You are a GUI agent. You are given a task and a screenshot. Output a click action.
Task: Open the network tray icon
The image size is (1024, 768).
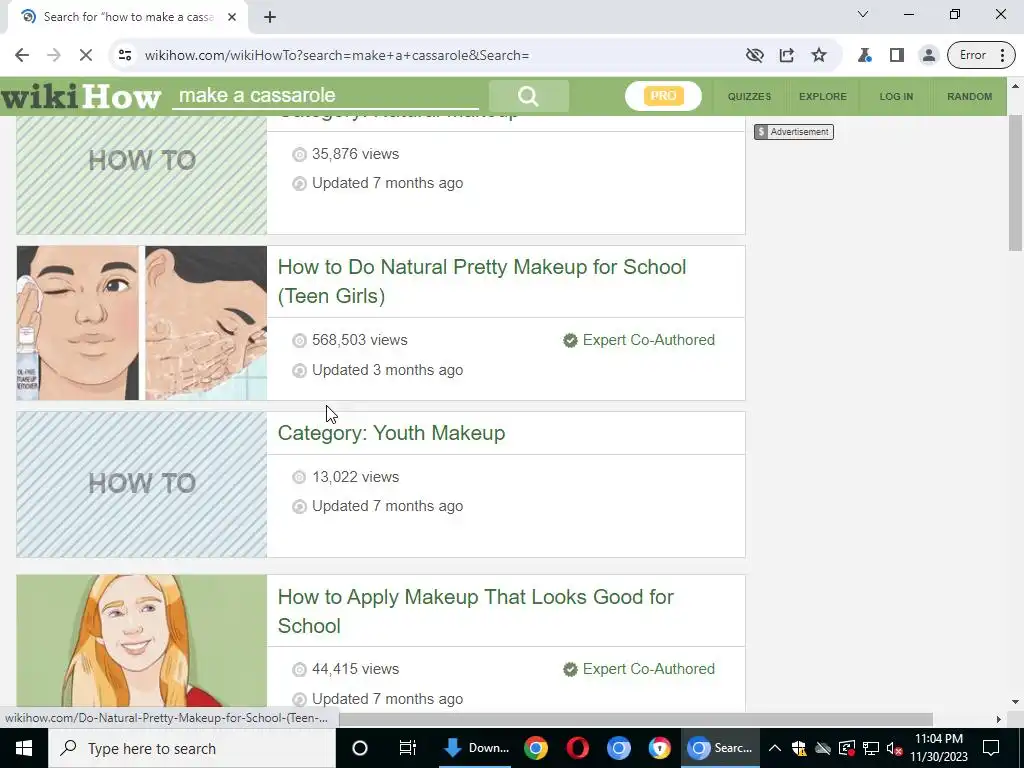[871, 748]
